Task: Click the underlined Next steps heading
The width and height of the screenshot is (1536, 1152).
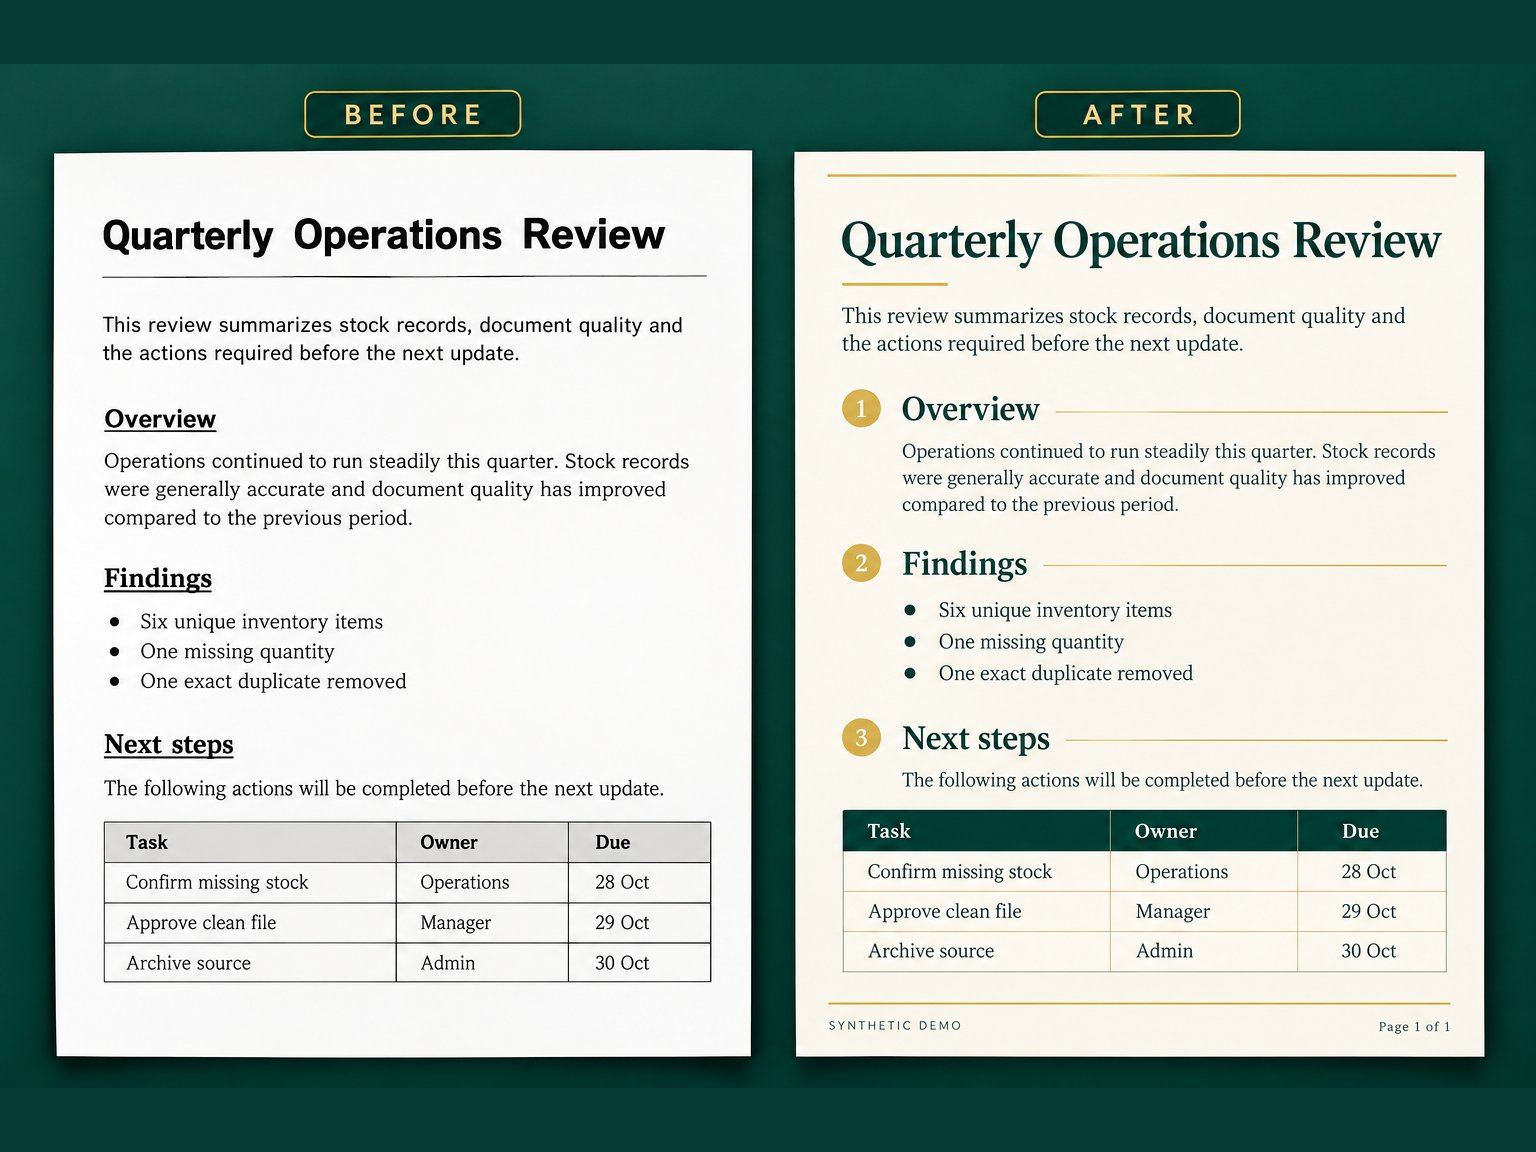Action: (169, 745)
